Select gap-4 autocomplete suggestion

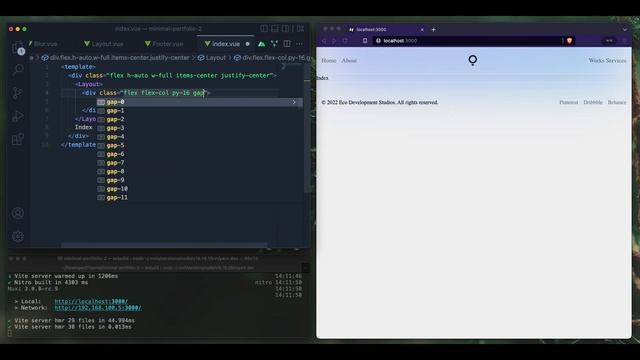[x=199, y=137]
